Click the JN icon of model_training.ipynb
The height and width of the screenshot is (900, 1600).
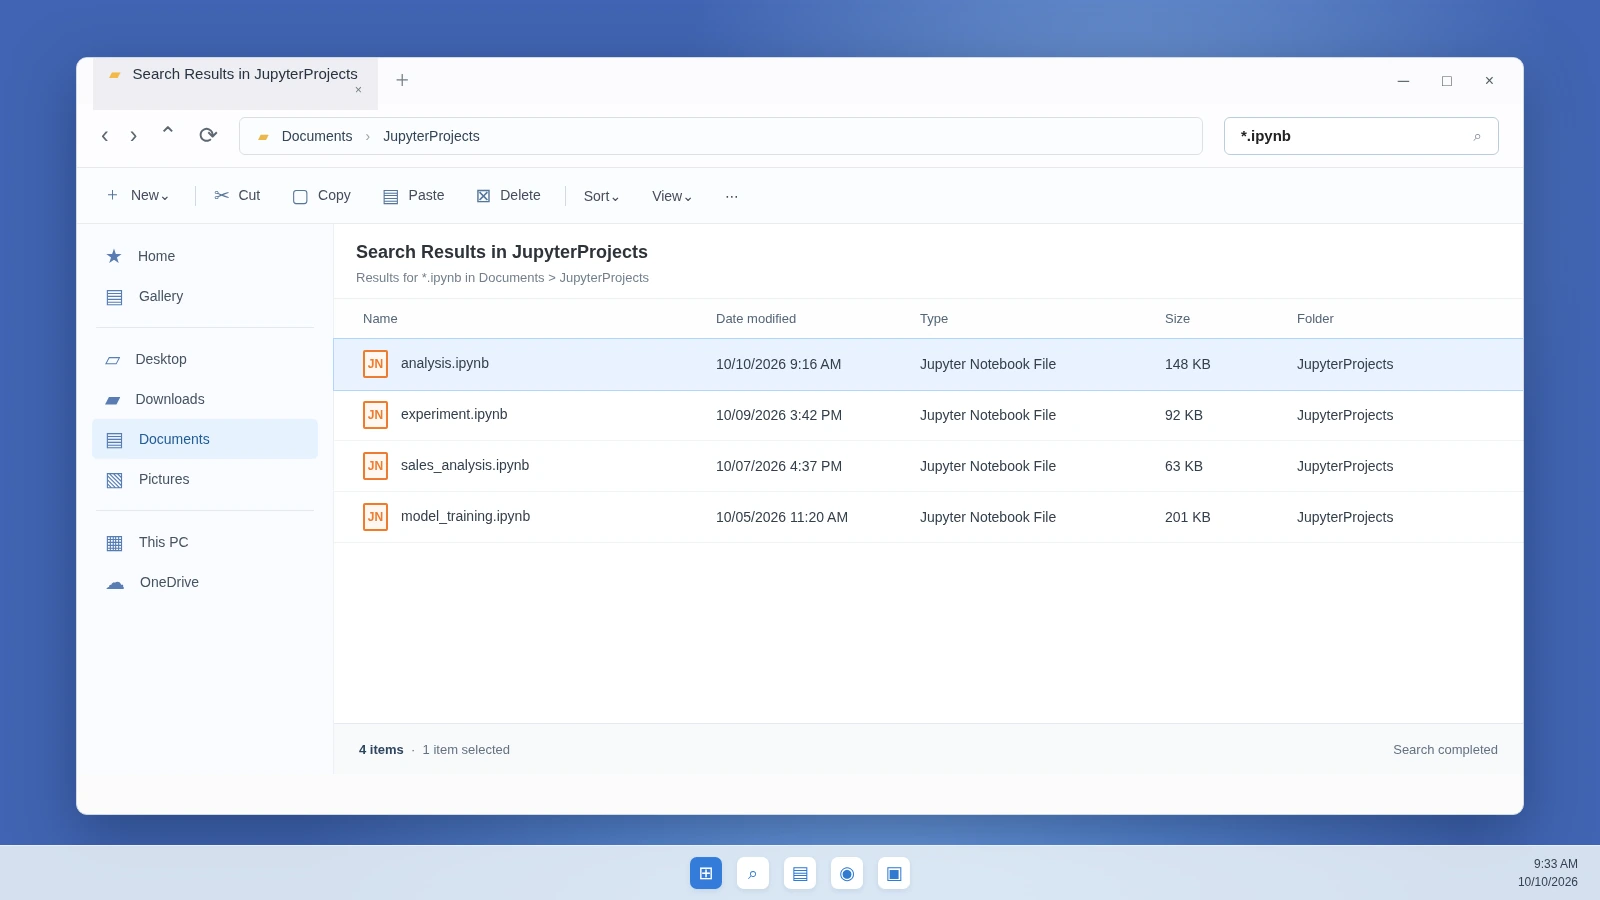point(375,517)
